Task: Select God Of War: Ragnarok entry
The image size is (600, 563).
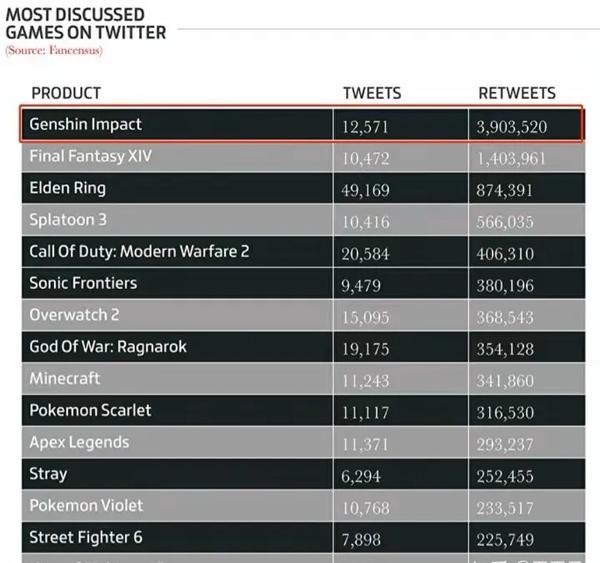Action: point(108,346)
